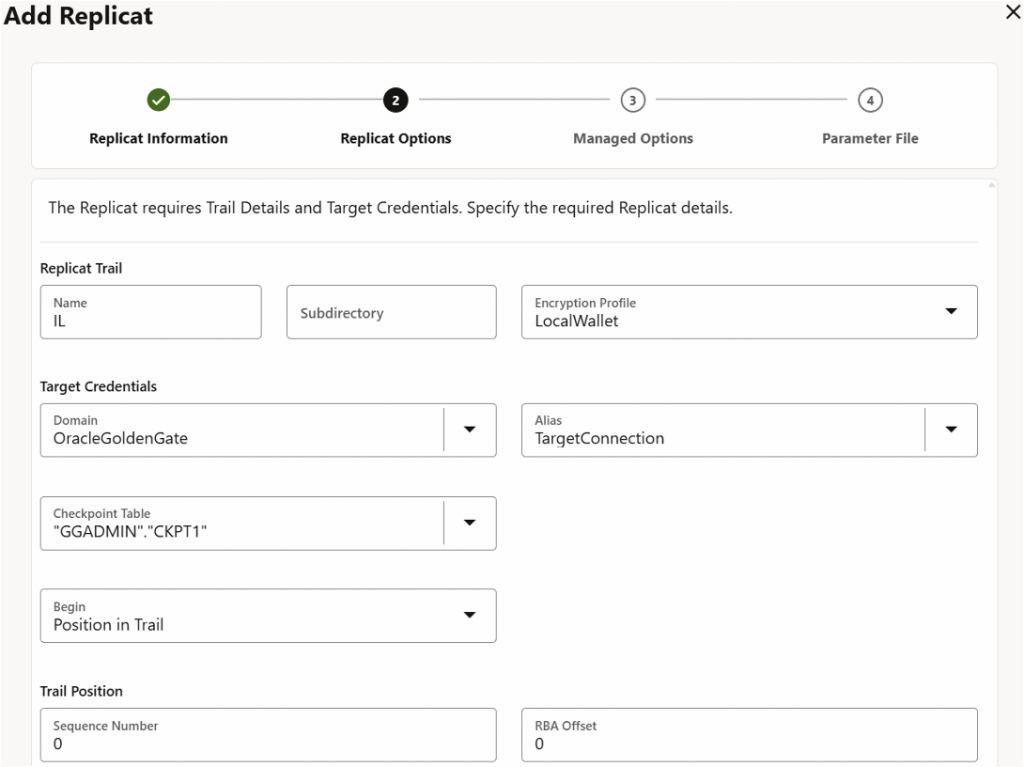Image resolution: width=1024 pixels, height=767 pixels.
Task: Click the Replicat Trail Name field
Action: pyautogui.click(x=150, y=312)
